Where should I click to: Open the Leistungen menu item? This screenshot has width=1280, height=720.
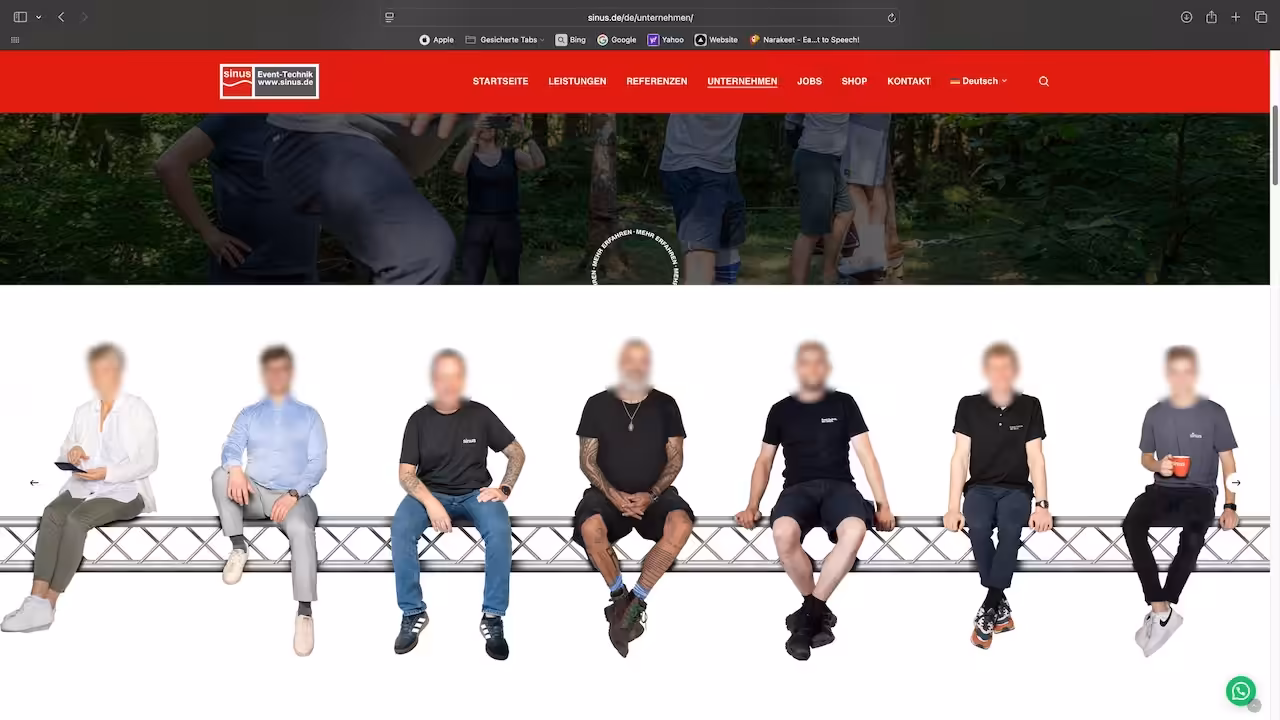tap(577, 81)
